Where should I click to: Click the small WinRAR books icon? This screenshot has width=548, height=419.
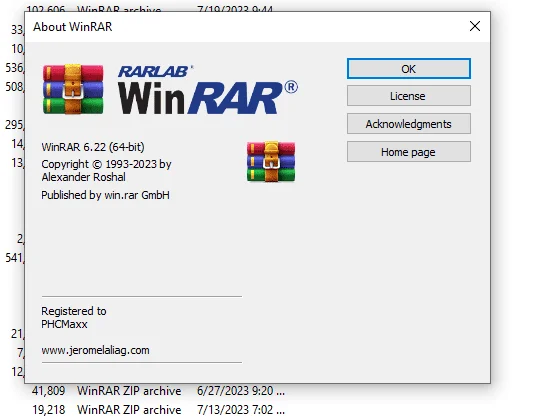click(x=271, y=161)
